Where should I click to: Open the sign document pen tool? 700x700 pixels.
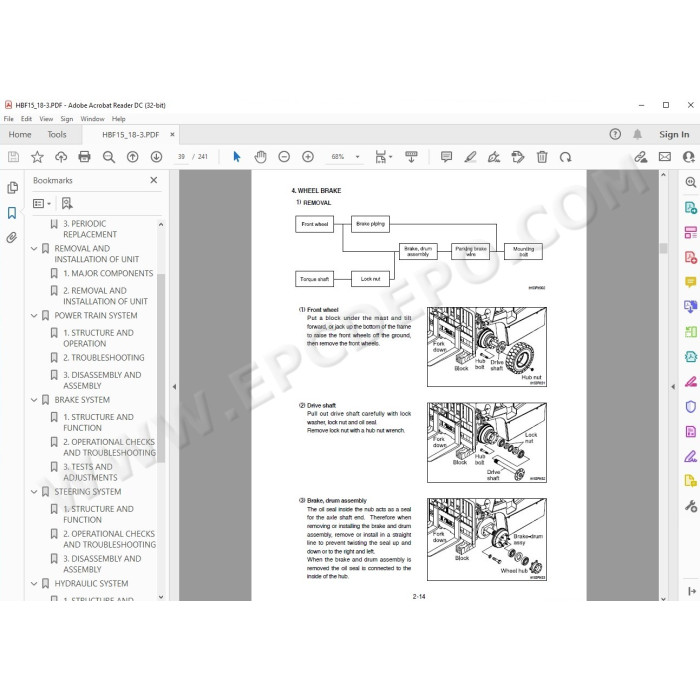coord(494,157)
